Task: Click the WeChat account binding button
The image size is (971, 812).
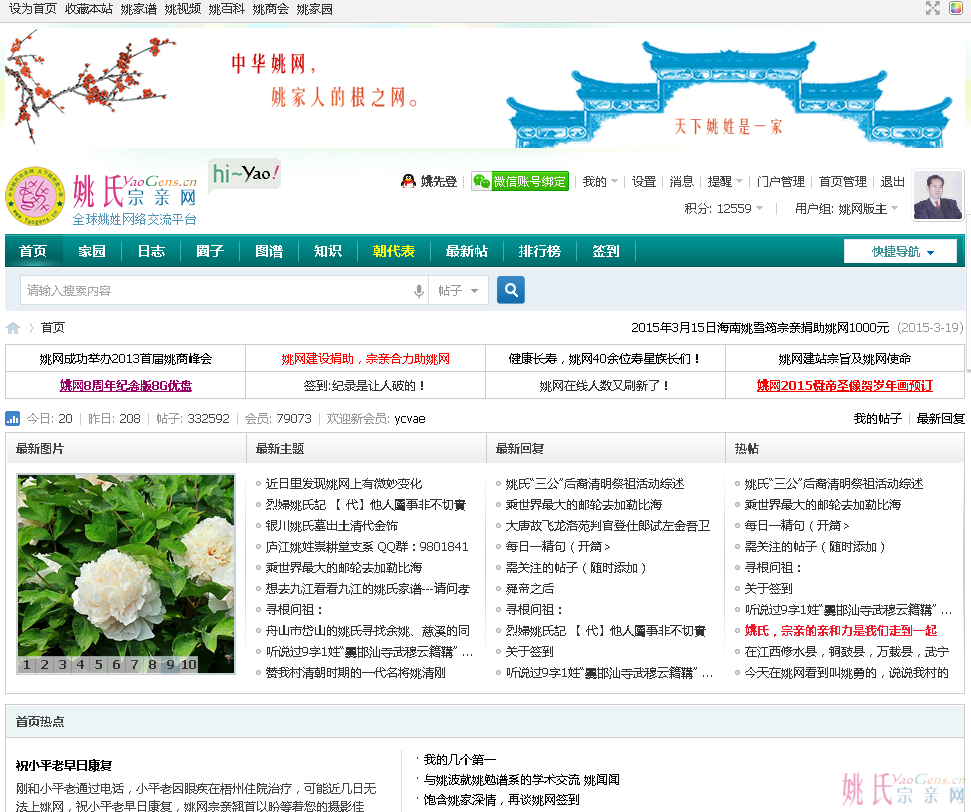Action: coord(520,181)
